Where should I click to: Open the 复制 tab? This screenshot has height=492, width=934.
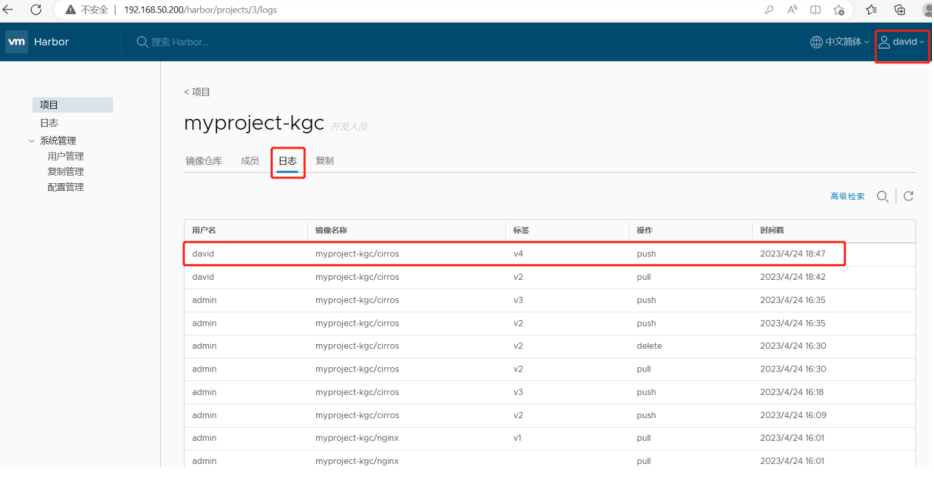324,160
